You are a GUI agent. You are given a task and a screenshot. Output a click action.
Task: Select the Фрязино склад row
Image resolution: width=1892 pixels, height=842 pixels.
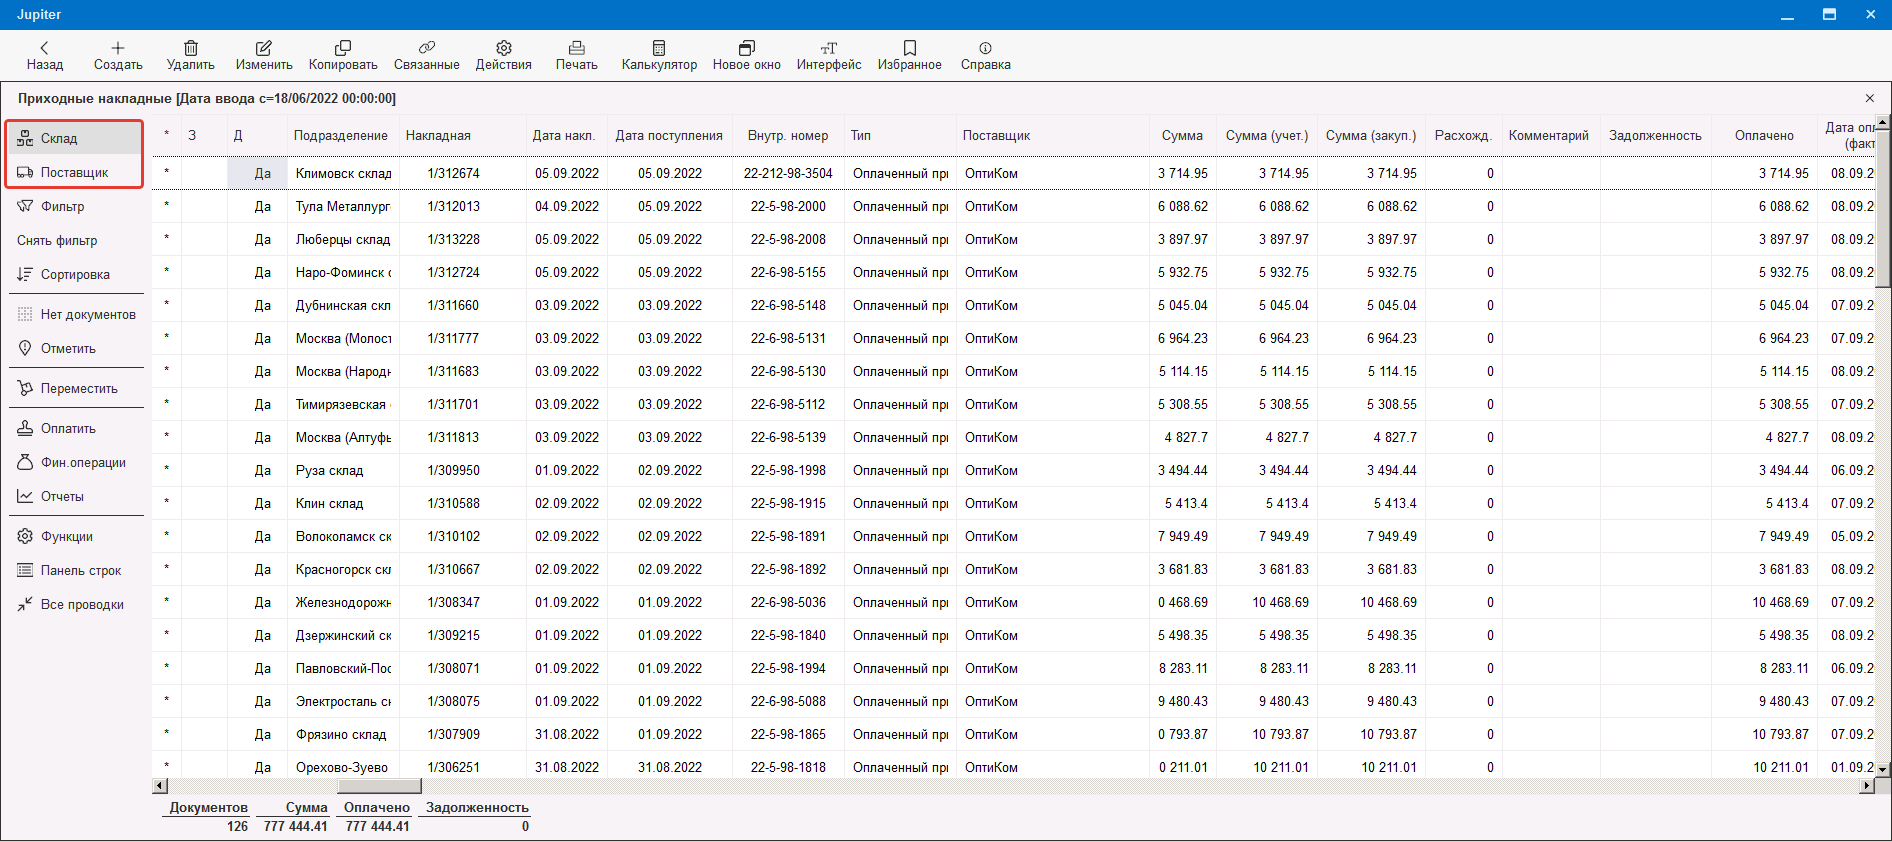coord(1012,734)
